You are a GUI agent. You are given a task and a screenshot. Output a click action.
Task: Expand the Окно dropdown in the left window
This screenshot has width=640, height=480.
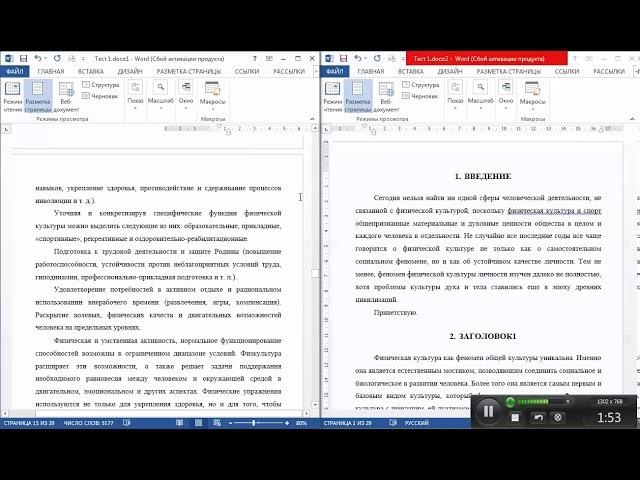pos(186,96)
